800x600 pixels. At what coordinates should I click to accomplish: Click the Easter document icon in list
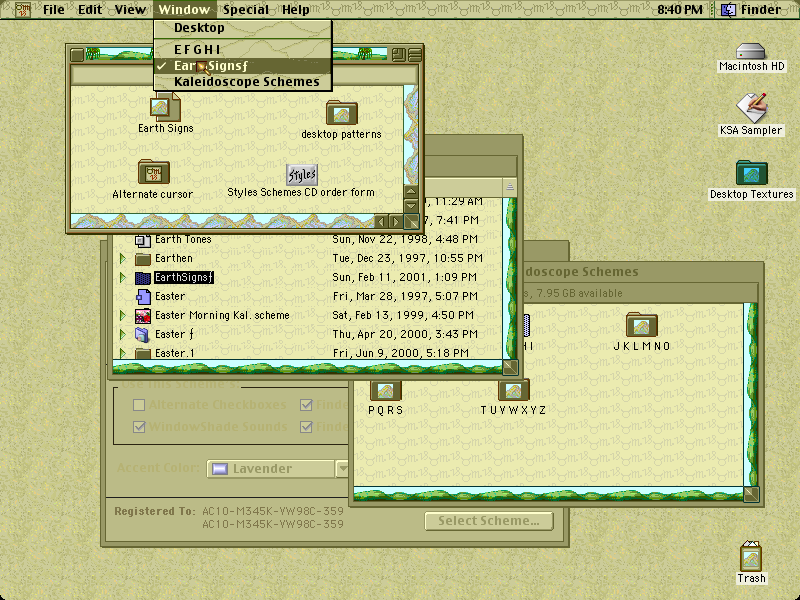(142, 296)
